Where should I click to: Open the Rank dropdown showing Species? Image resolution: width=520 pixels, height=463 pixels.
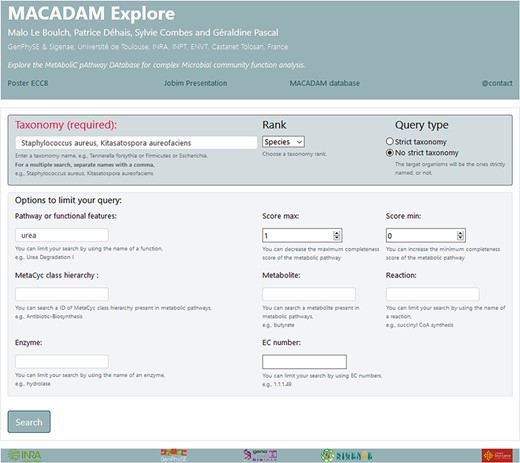click(x=283, y=142)
